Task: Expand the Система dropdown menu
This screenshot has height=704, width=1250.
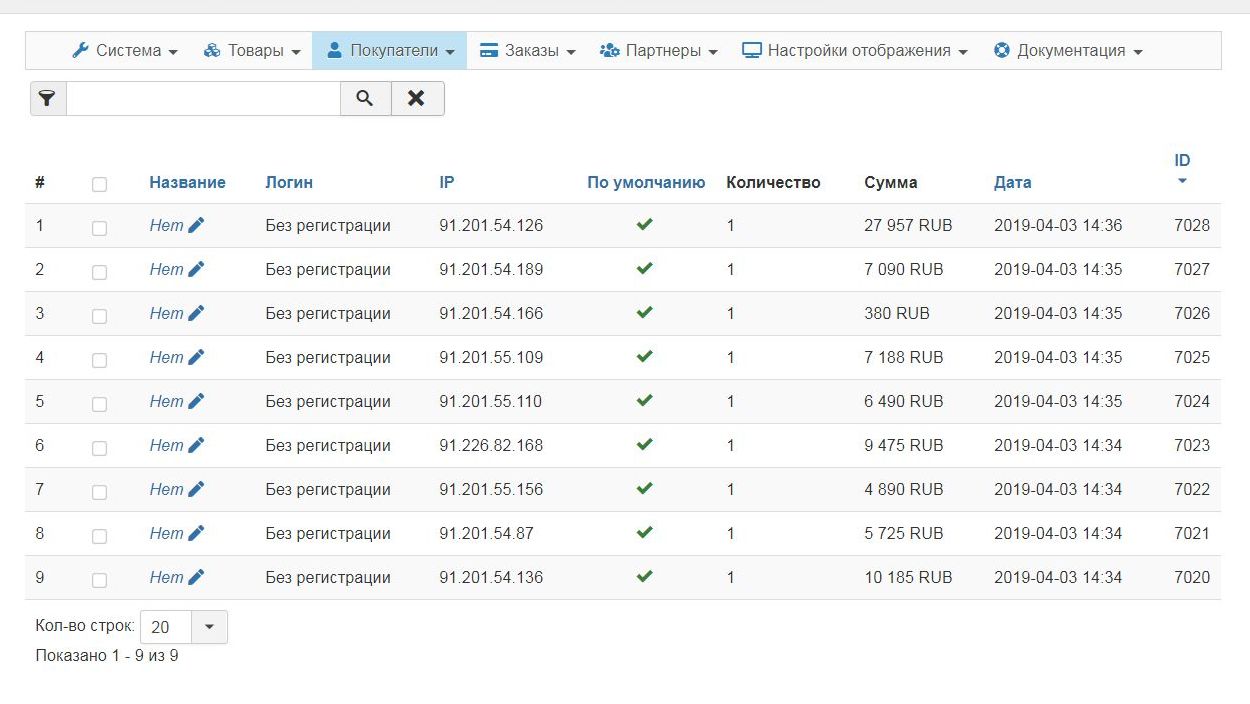Action: pos(125,51)
